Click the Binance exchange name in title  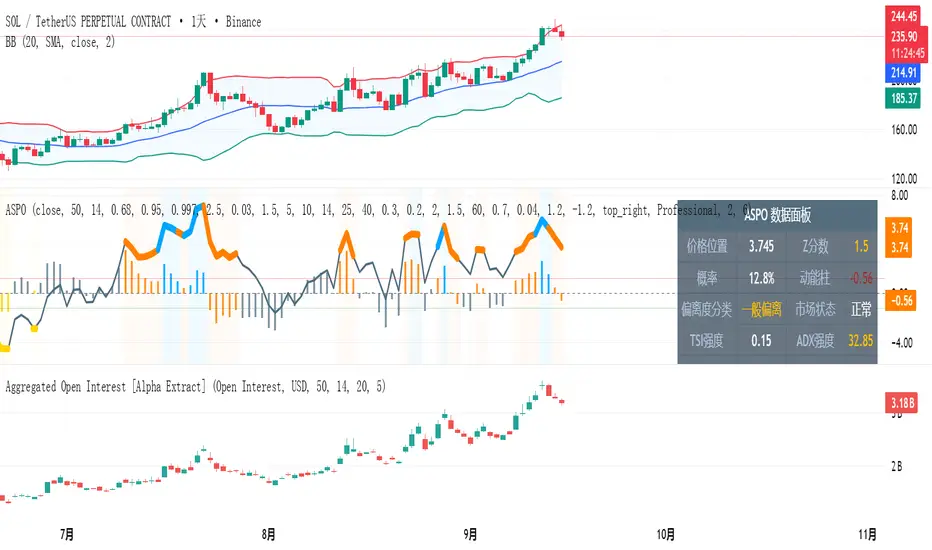click(244, 22)
